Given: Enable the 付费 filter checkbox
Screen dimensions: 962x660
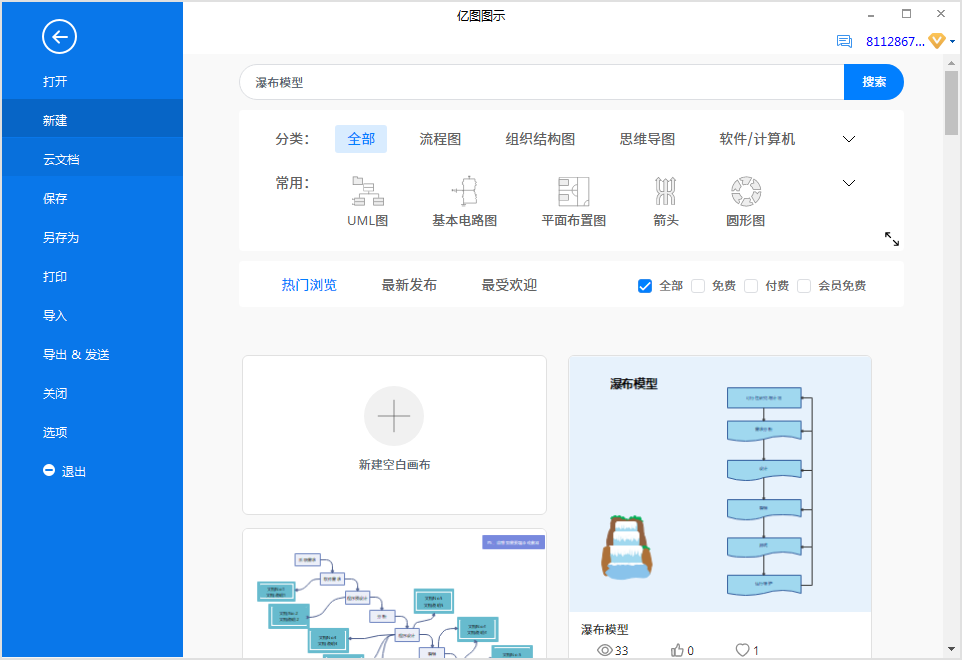Looking at the screenshot, I should (x=751, y=286).
